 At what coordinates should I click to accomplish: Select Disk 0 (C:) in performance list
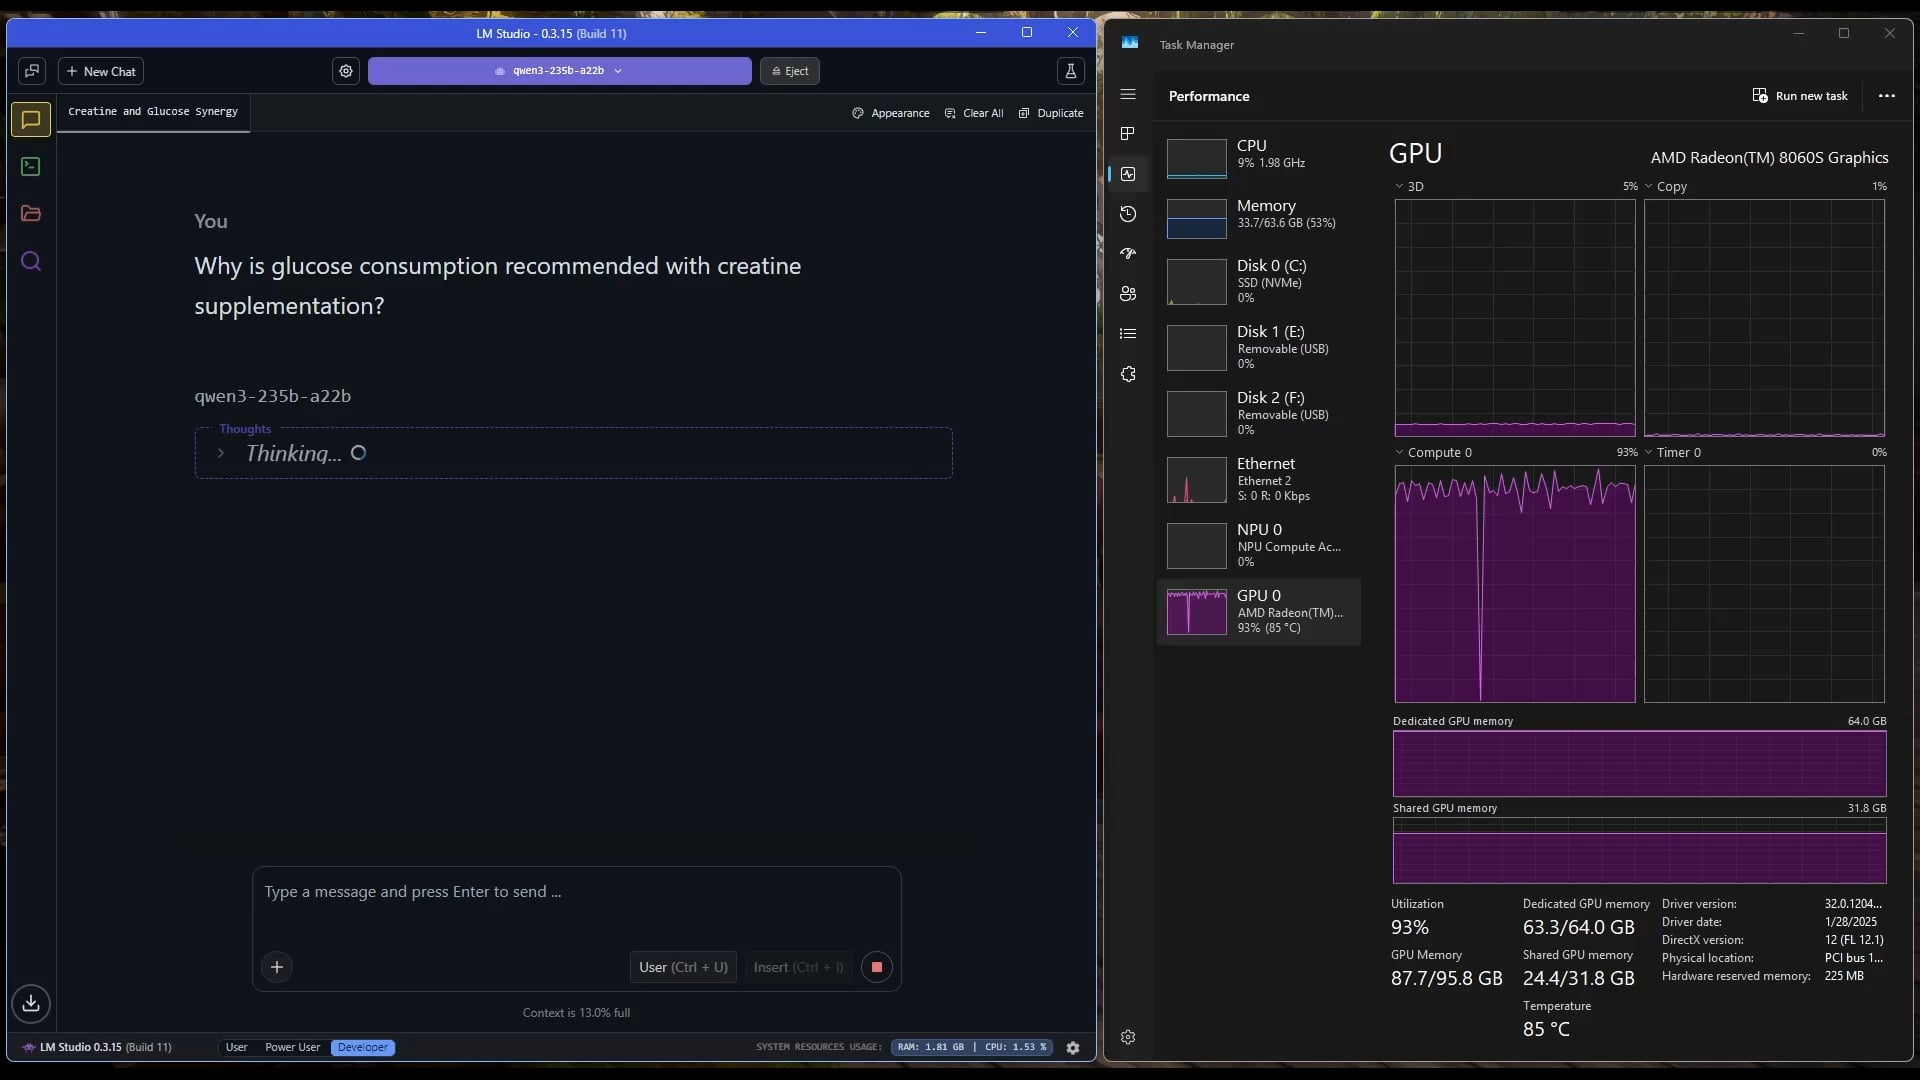1259,282
